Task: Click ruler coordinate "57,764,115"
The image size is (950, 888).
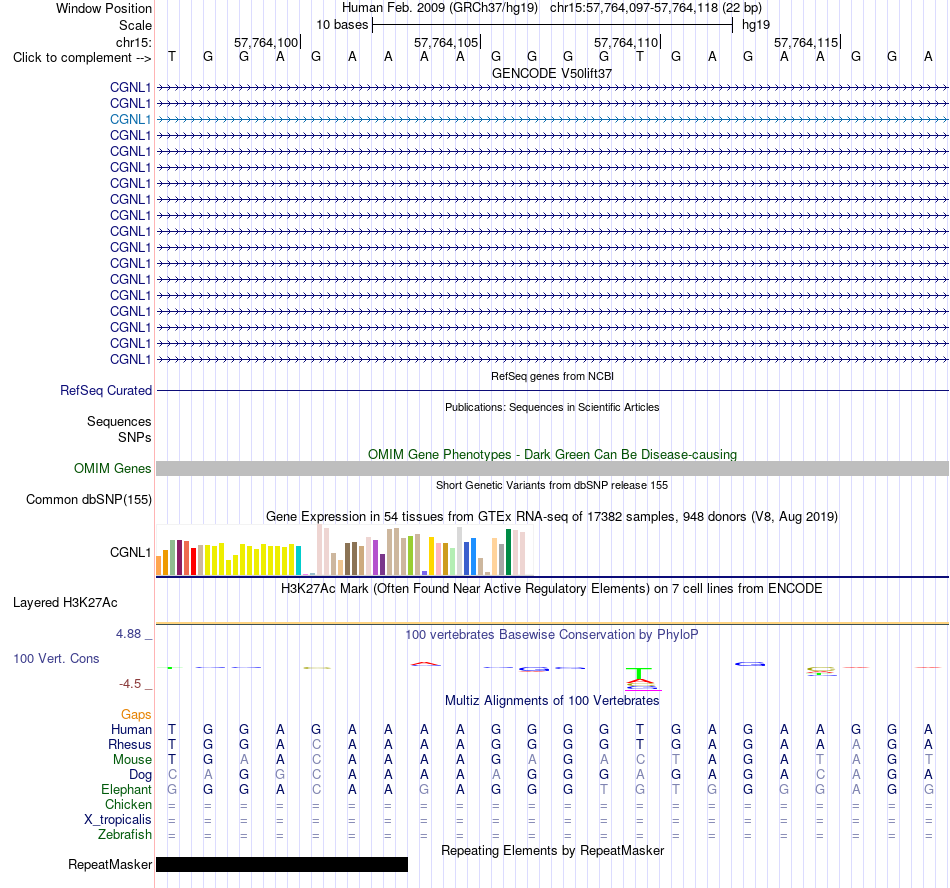Action: coord(806,42)
